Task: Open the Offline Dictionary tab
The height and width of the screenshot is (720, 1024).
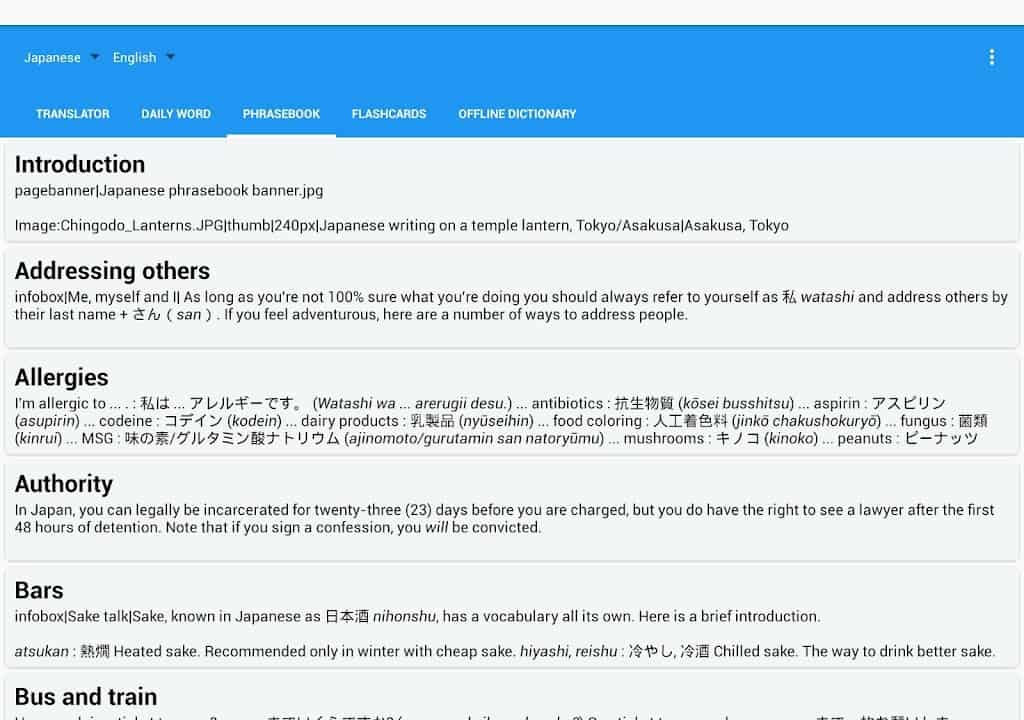Action: pyautogui.click(x=517, y=114)
